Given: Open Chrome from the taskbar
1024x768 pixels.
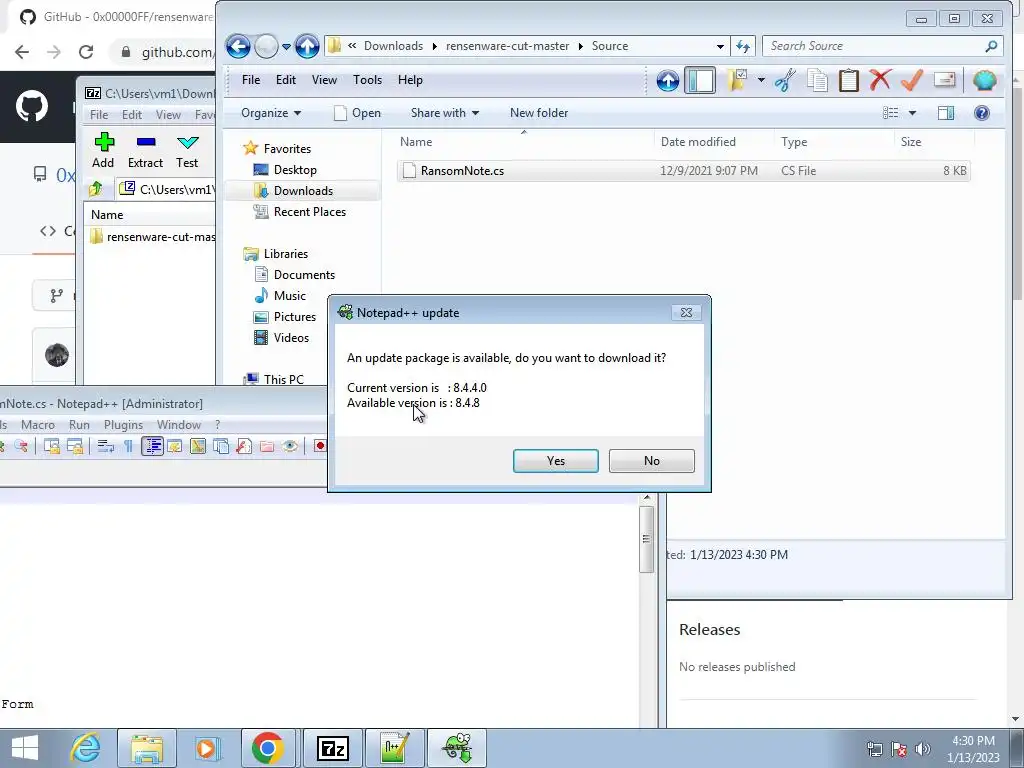Looking at the screenshot, I should (267, 748).
